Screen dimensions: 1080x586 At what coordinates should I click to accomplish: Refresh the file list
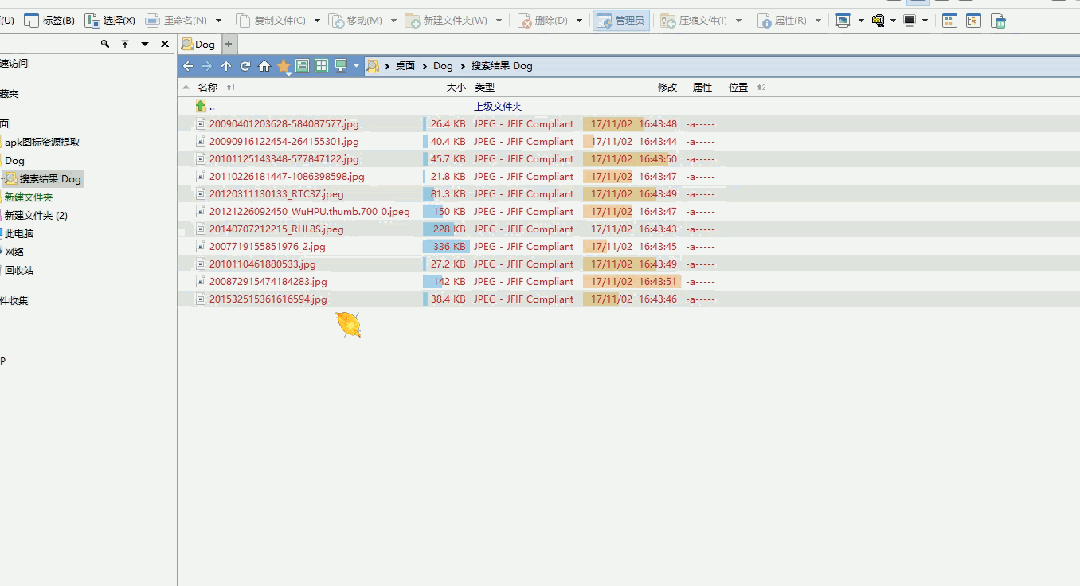(245, 66)
